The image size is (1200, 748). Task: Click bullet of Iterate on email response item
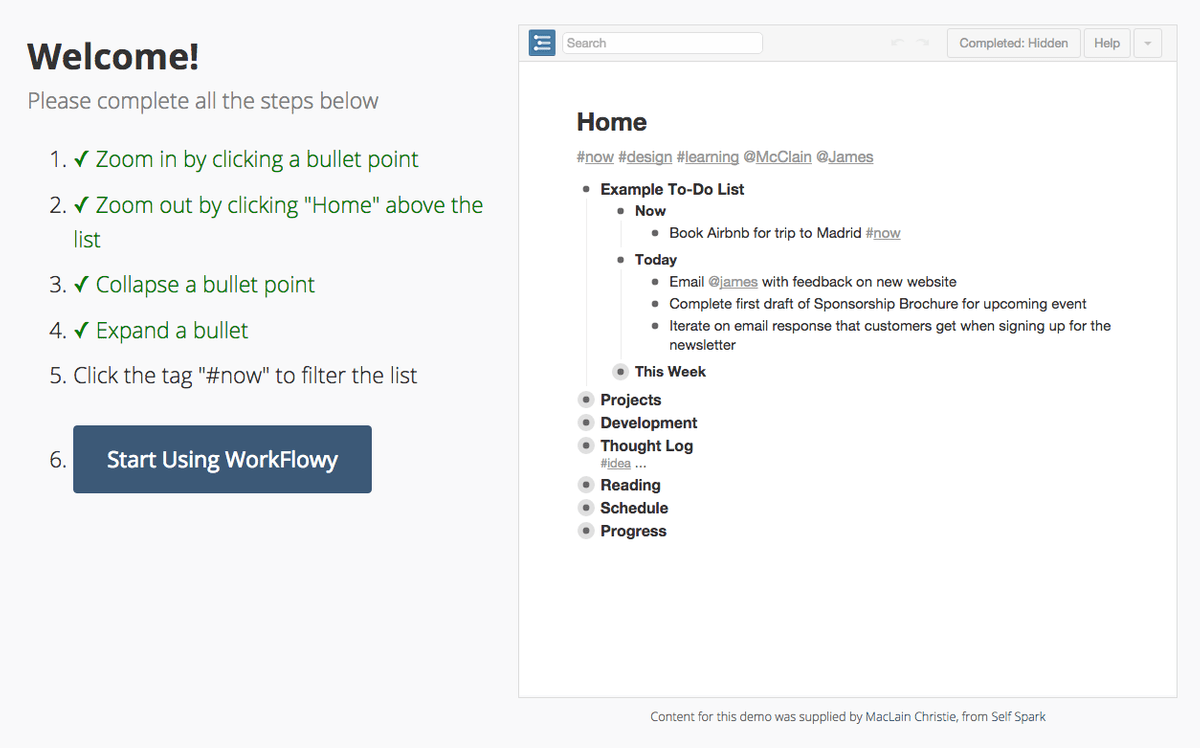tap(655, 326)
